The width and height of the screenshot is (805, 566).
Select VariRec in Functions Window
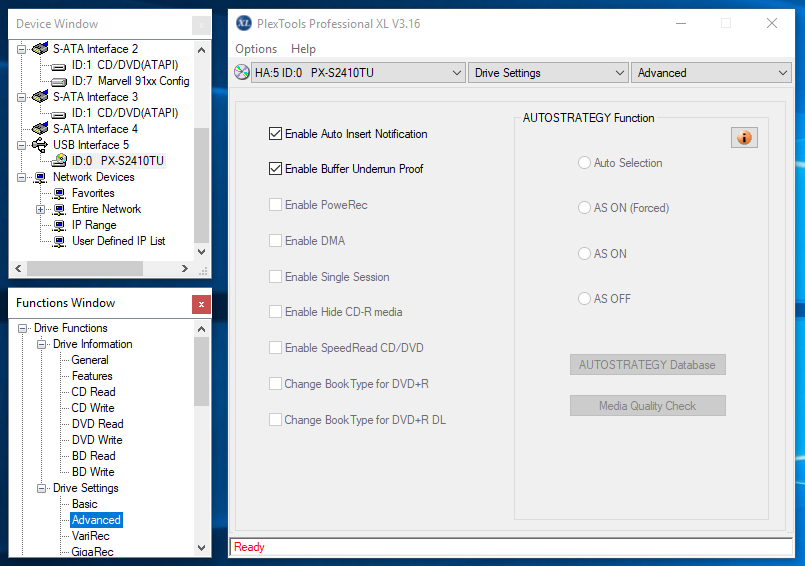tap(90, 536)
